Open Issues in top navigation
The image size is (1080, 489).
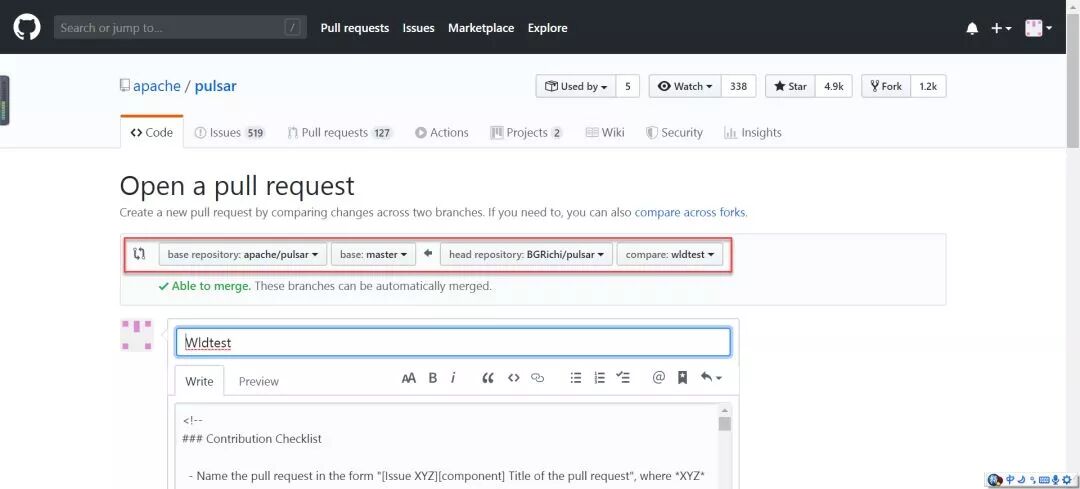(419, 28)
